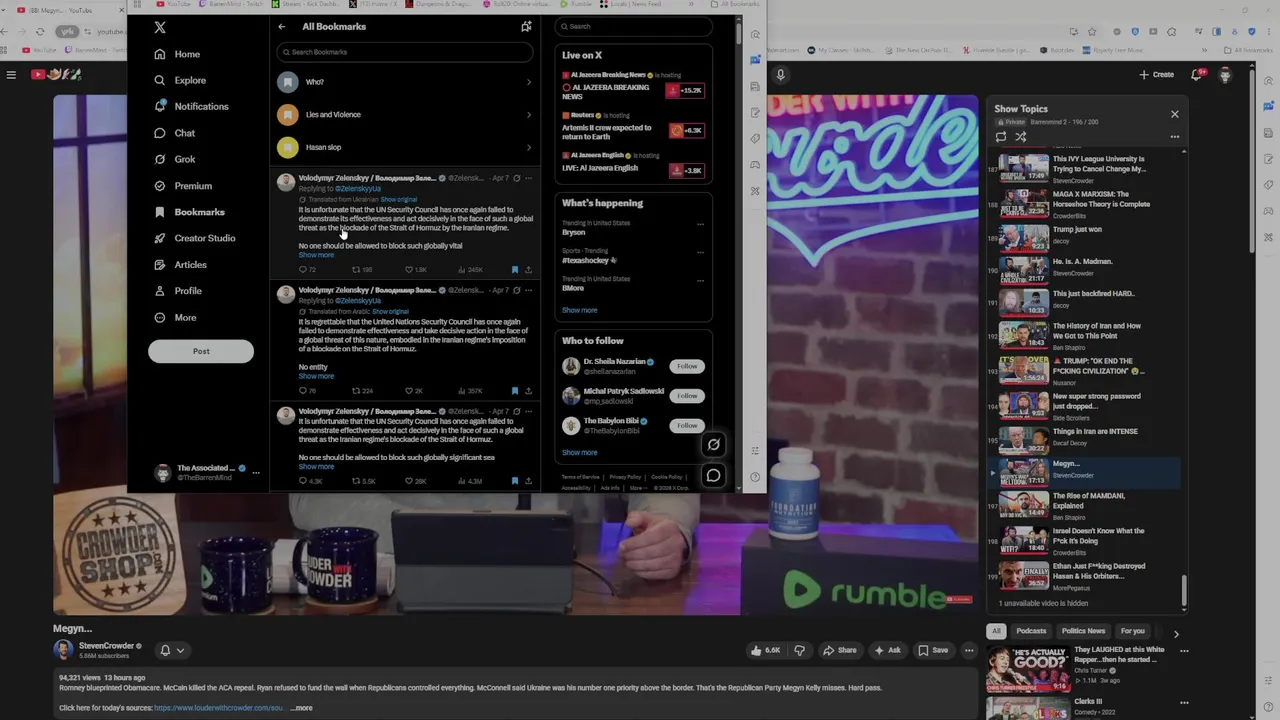Viewport: 1280px width, 720px height.
Task: Click the YouTube playlist panel scrollbar
Action: pos(1185,590)
